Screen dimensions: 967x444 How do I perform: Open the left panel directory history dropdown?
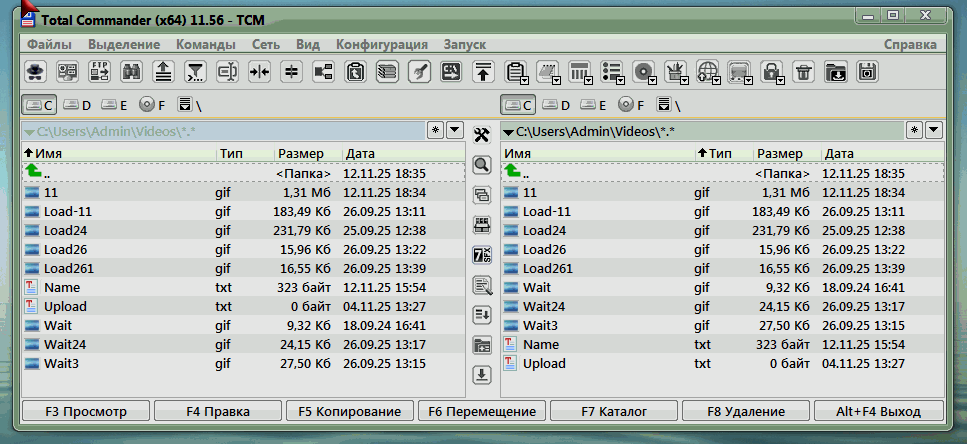(x=454, y=130)
